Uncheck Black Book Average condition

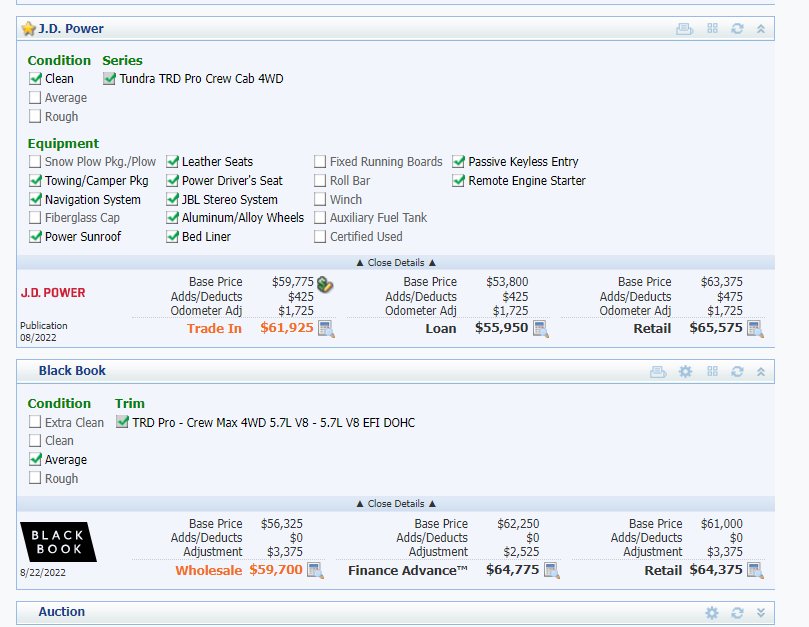(x=35, y=459)
